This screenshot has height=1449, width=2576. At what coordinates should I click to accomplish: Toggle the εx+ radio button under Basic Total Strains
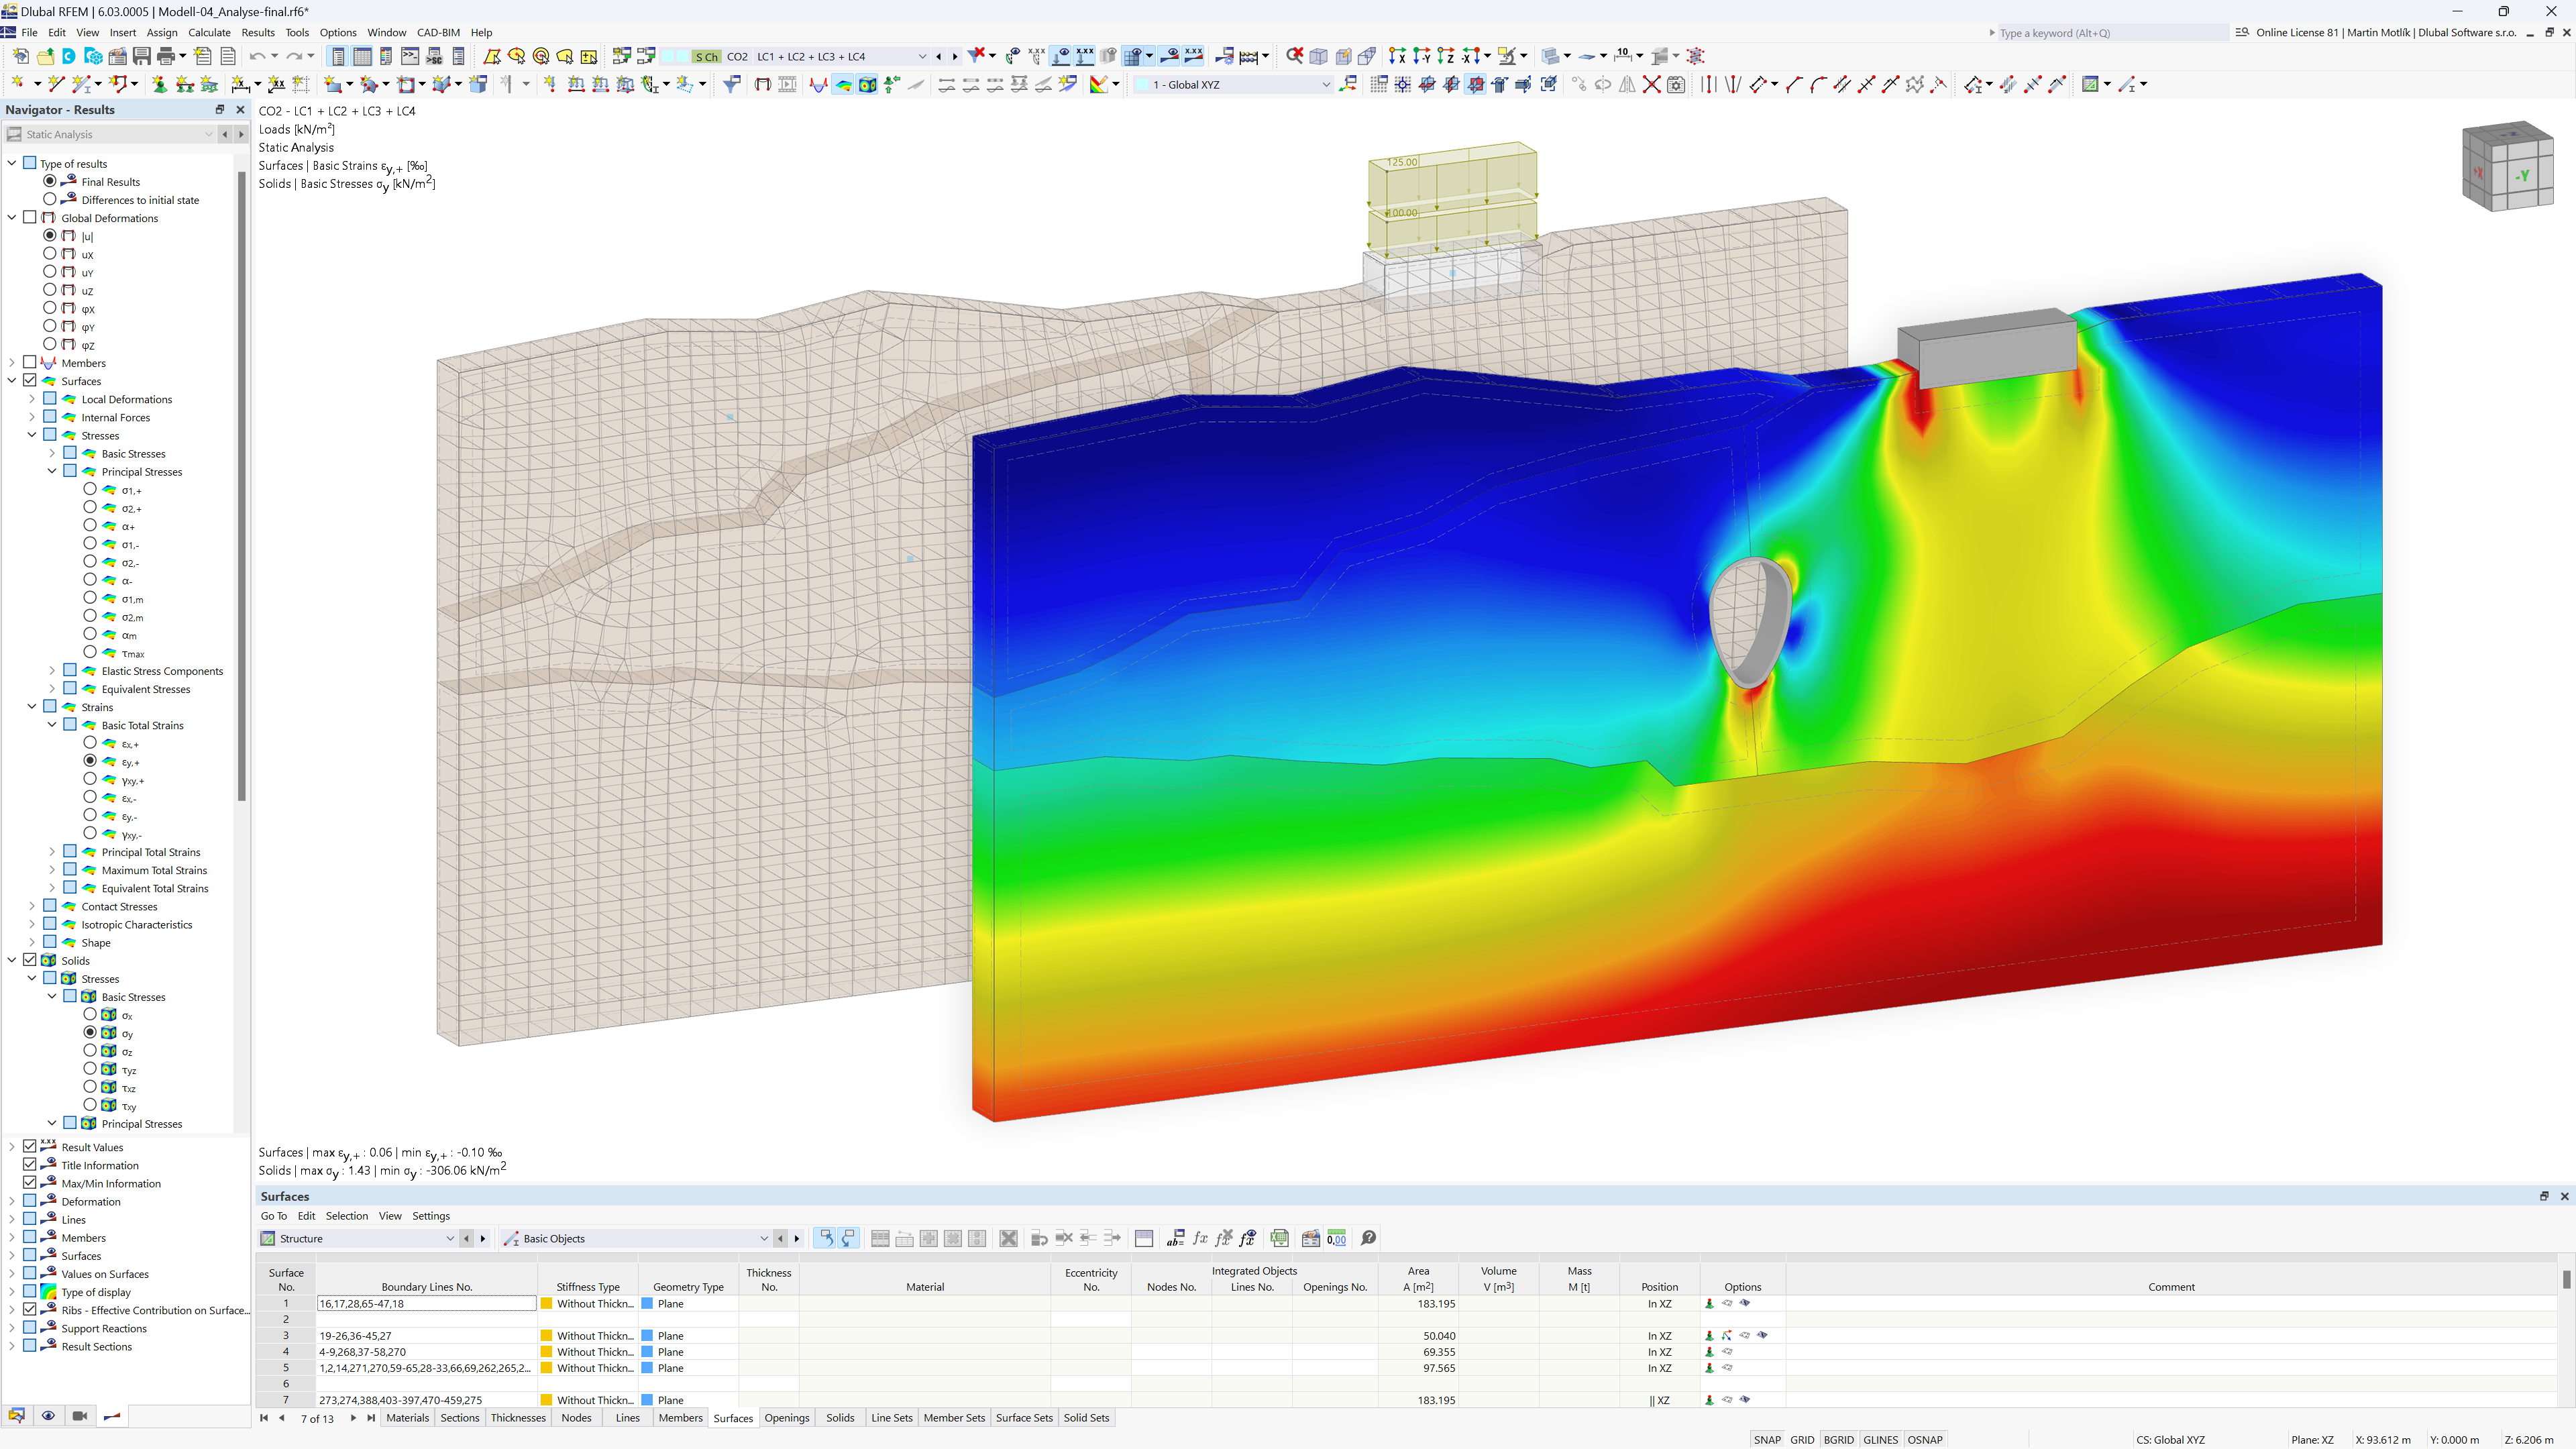[91, 743]
